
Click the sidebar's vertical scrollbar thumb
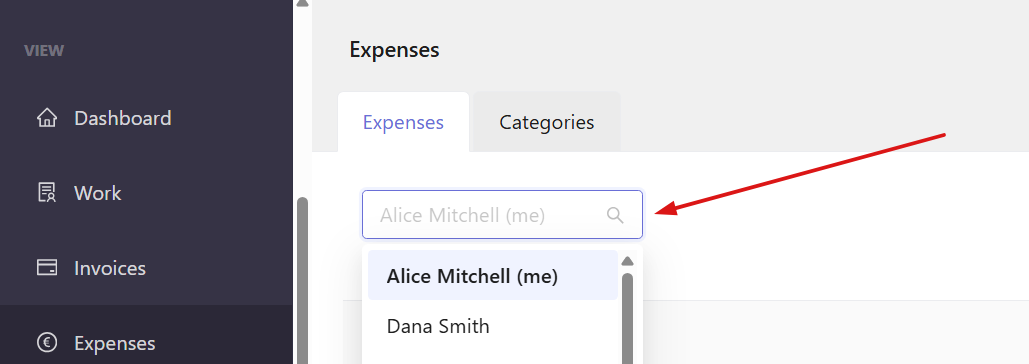pos(303,281)
